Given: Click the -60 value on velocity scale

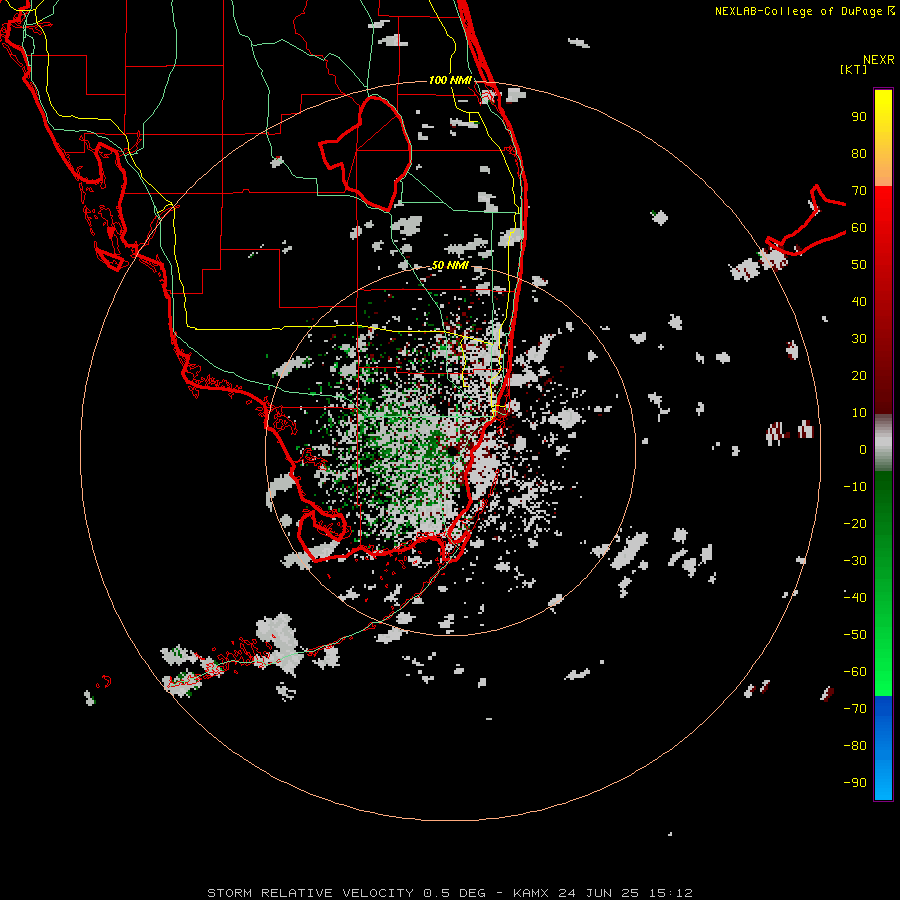Looking at the screenshot, I should tap(855, 672).
